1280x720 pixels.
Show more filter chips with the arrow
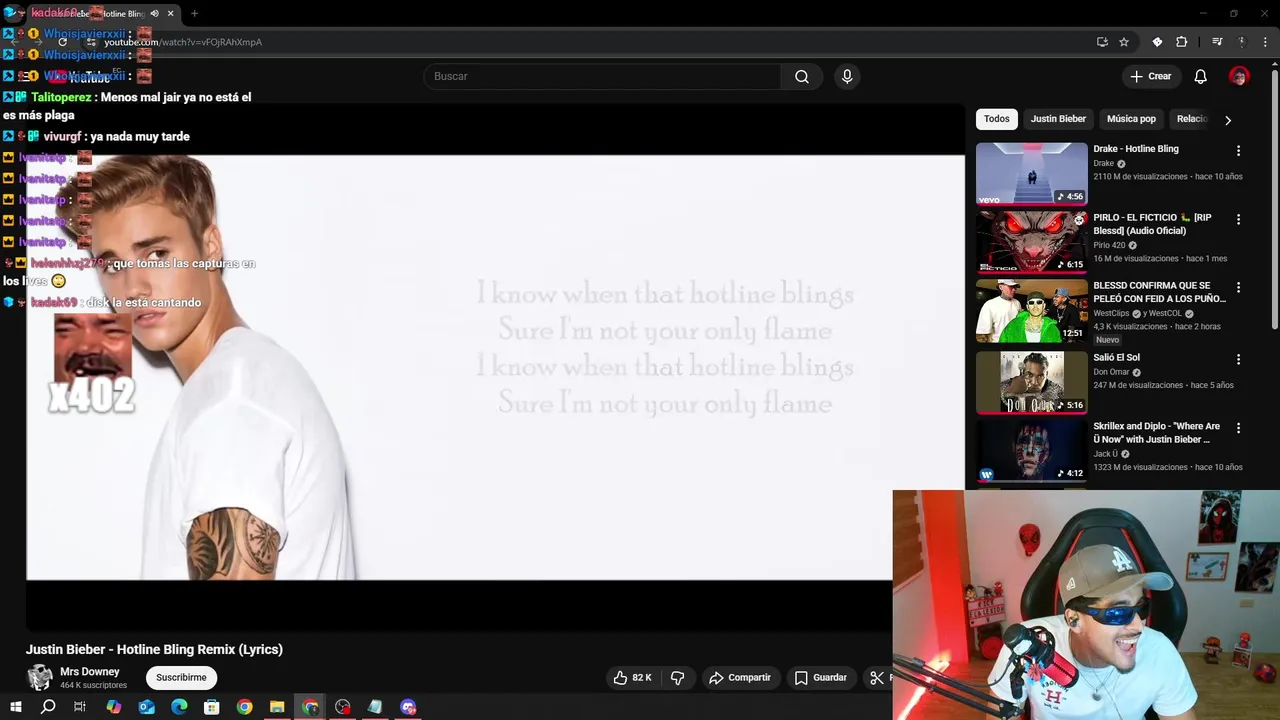tap(1228, 120)
